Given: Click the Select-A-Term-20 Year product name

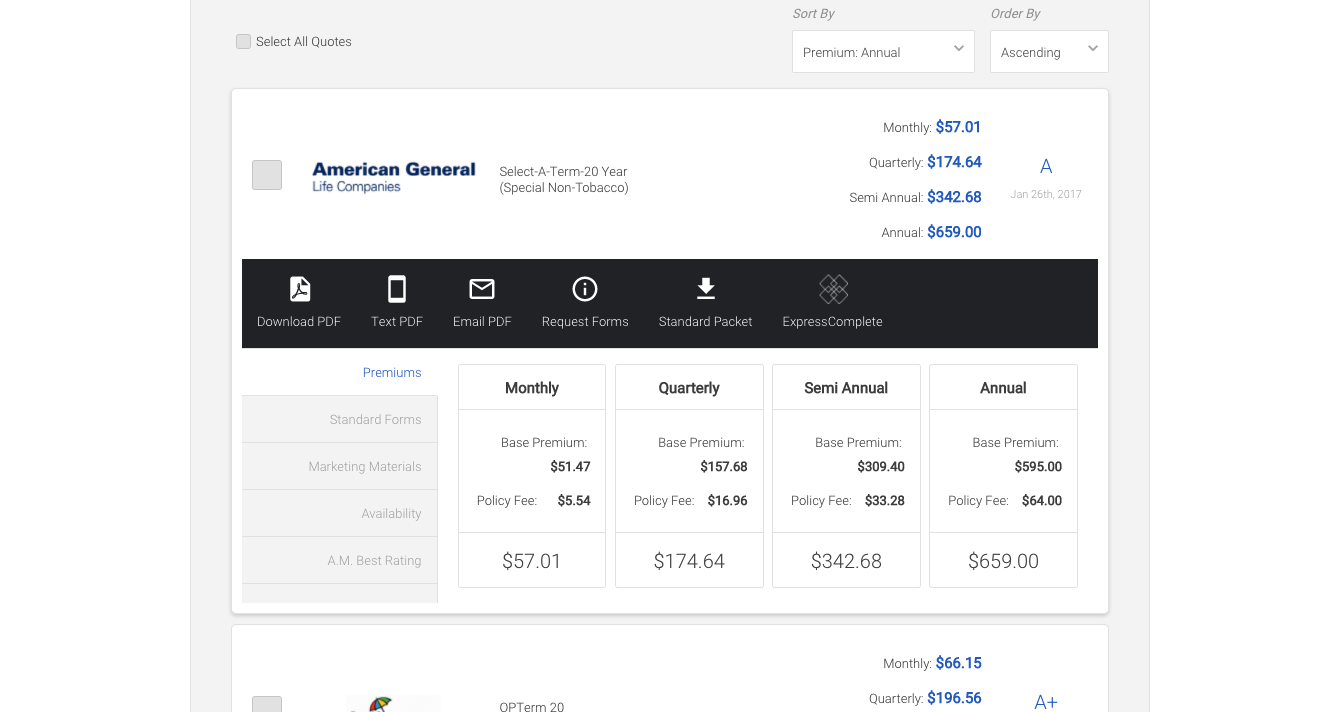Looking at the screenshot, I should tap(564, 172).
